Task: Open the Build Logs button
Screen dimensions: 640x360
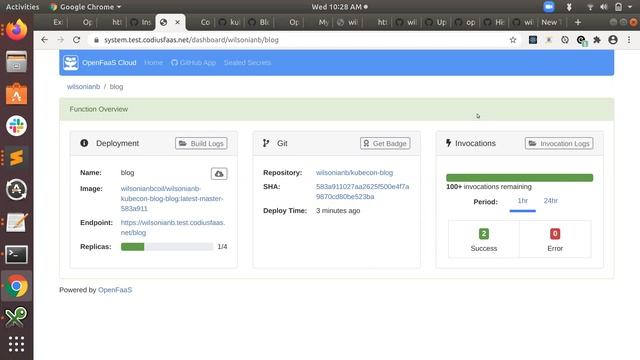Action: coord(201,143)
